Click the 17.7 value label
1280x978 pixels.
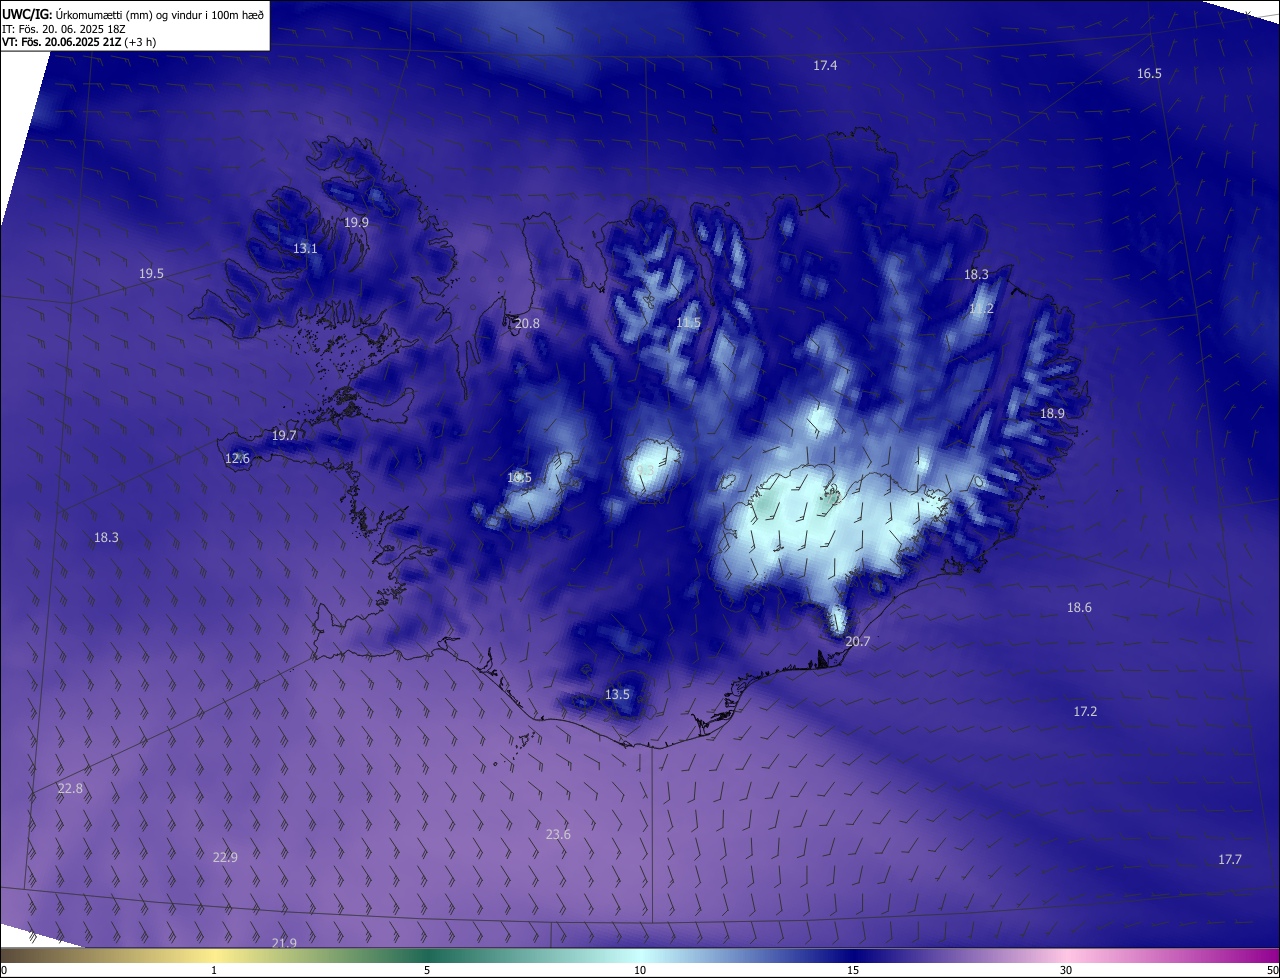[1229, 860]
